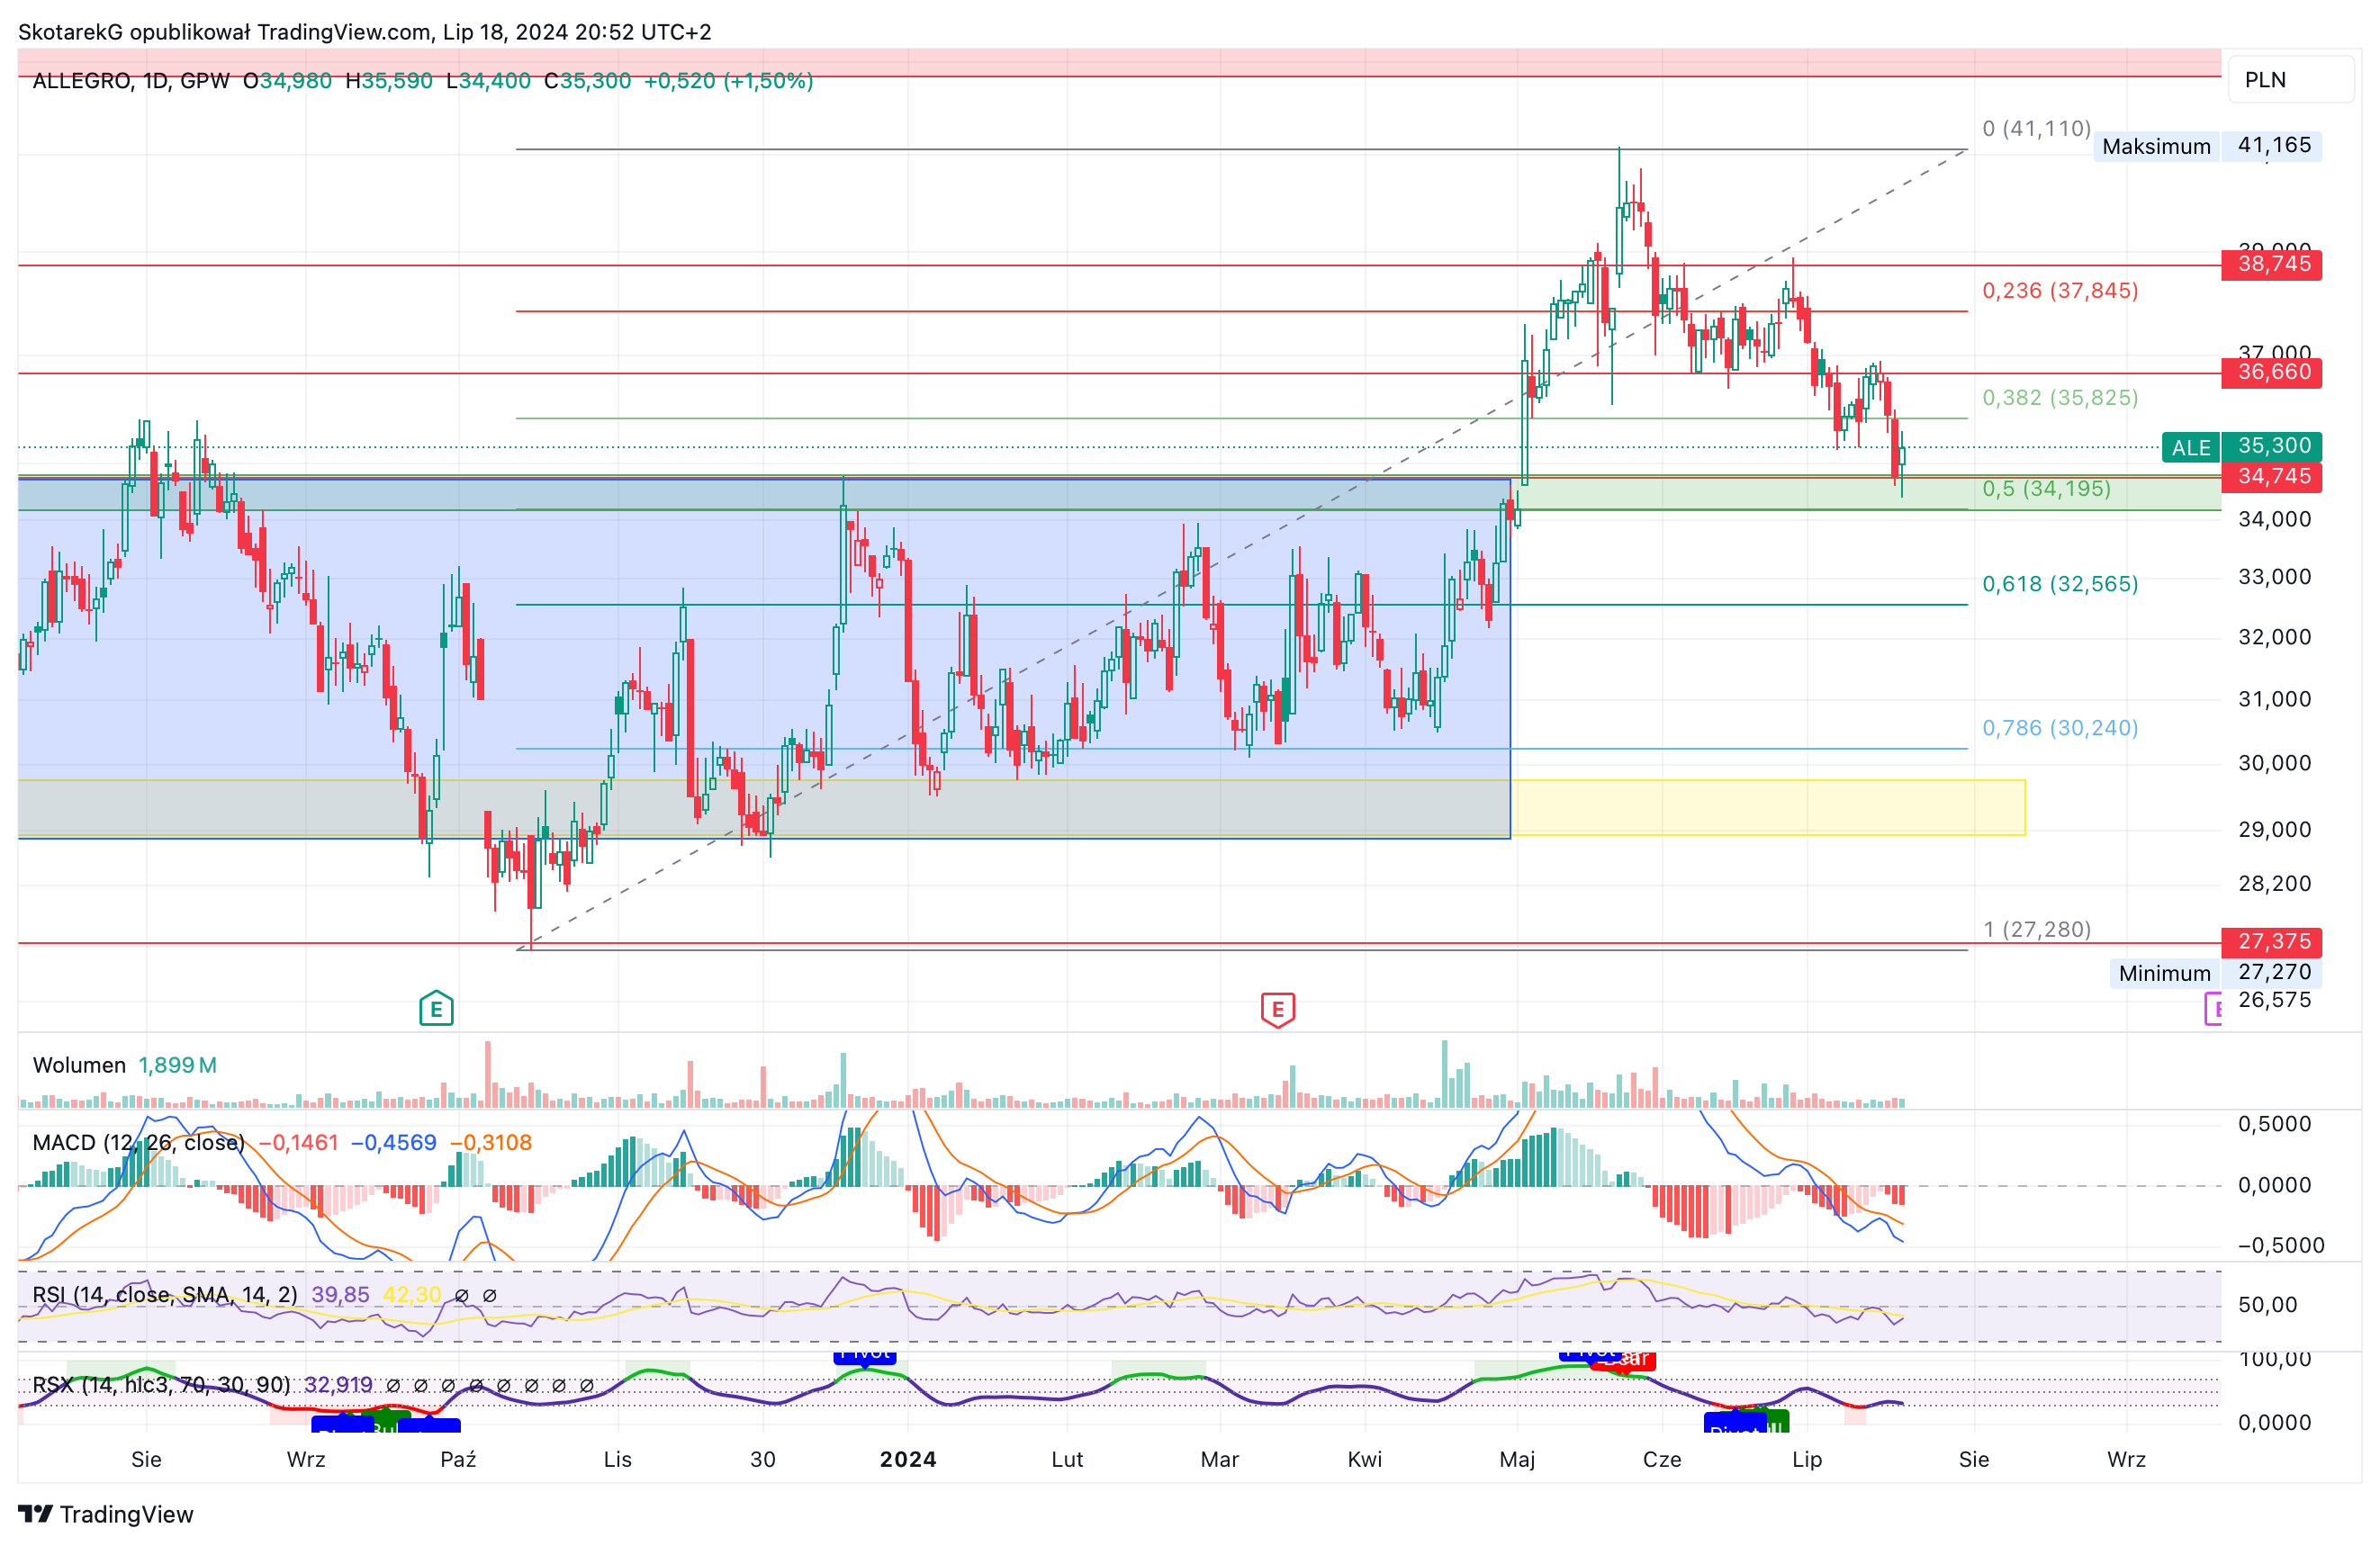Click the TradingView logo at bottom left
Image resolution: width=2380 pixels, height=1546 pixels.
click(106, 1514)
